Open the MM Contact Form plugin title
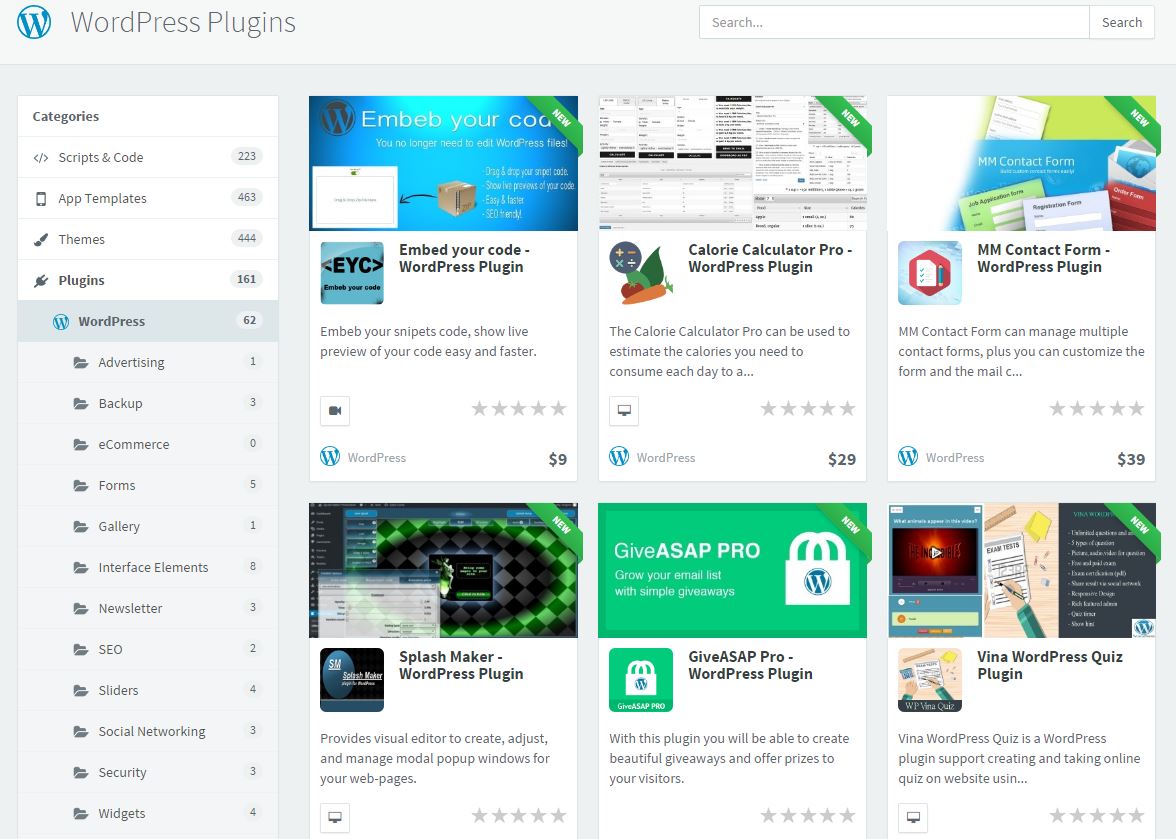The width and height of the screenshot is (1176, 839). tap(1043, 258)
